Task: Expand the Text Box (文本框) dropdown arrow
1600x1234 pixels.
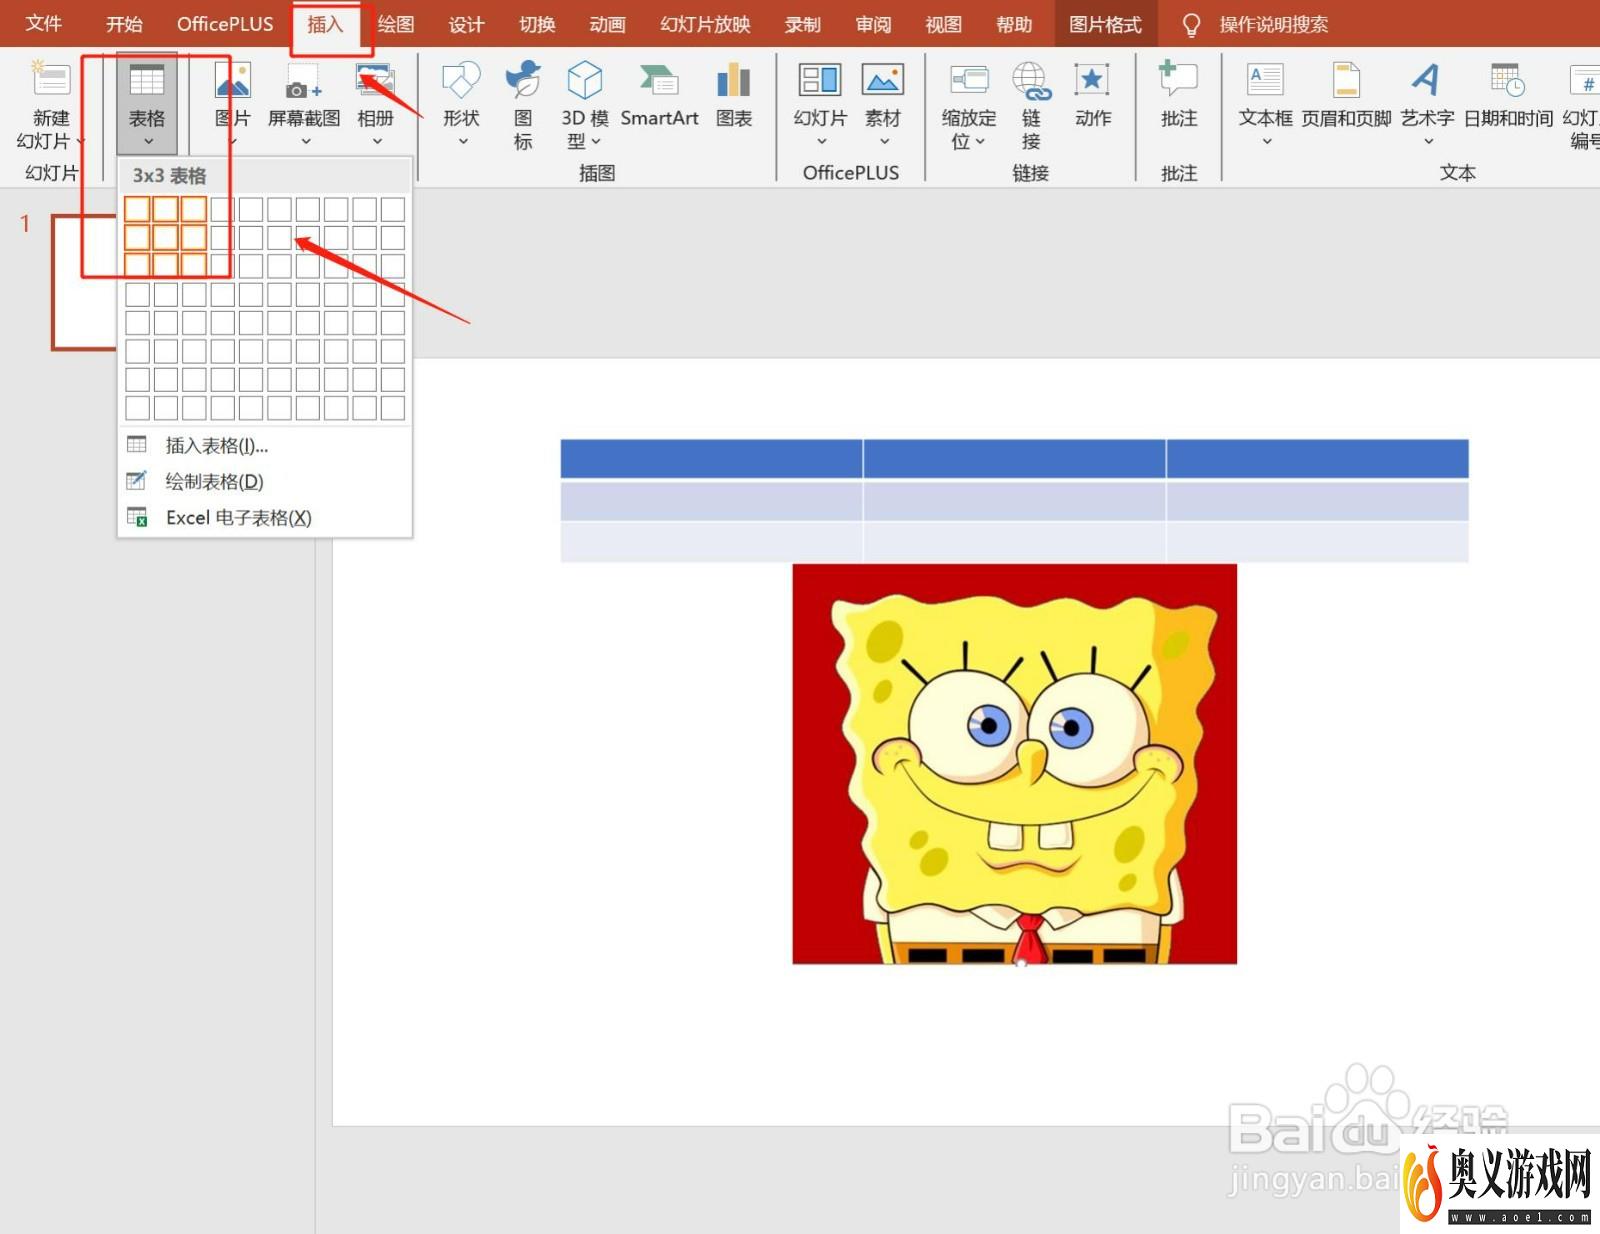Action: click(x=1267, y=142)
